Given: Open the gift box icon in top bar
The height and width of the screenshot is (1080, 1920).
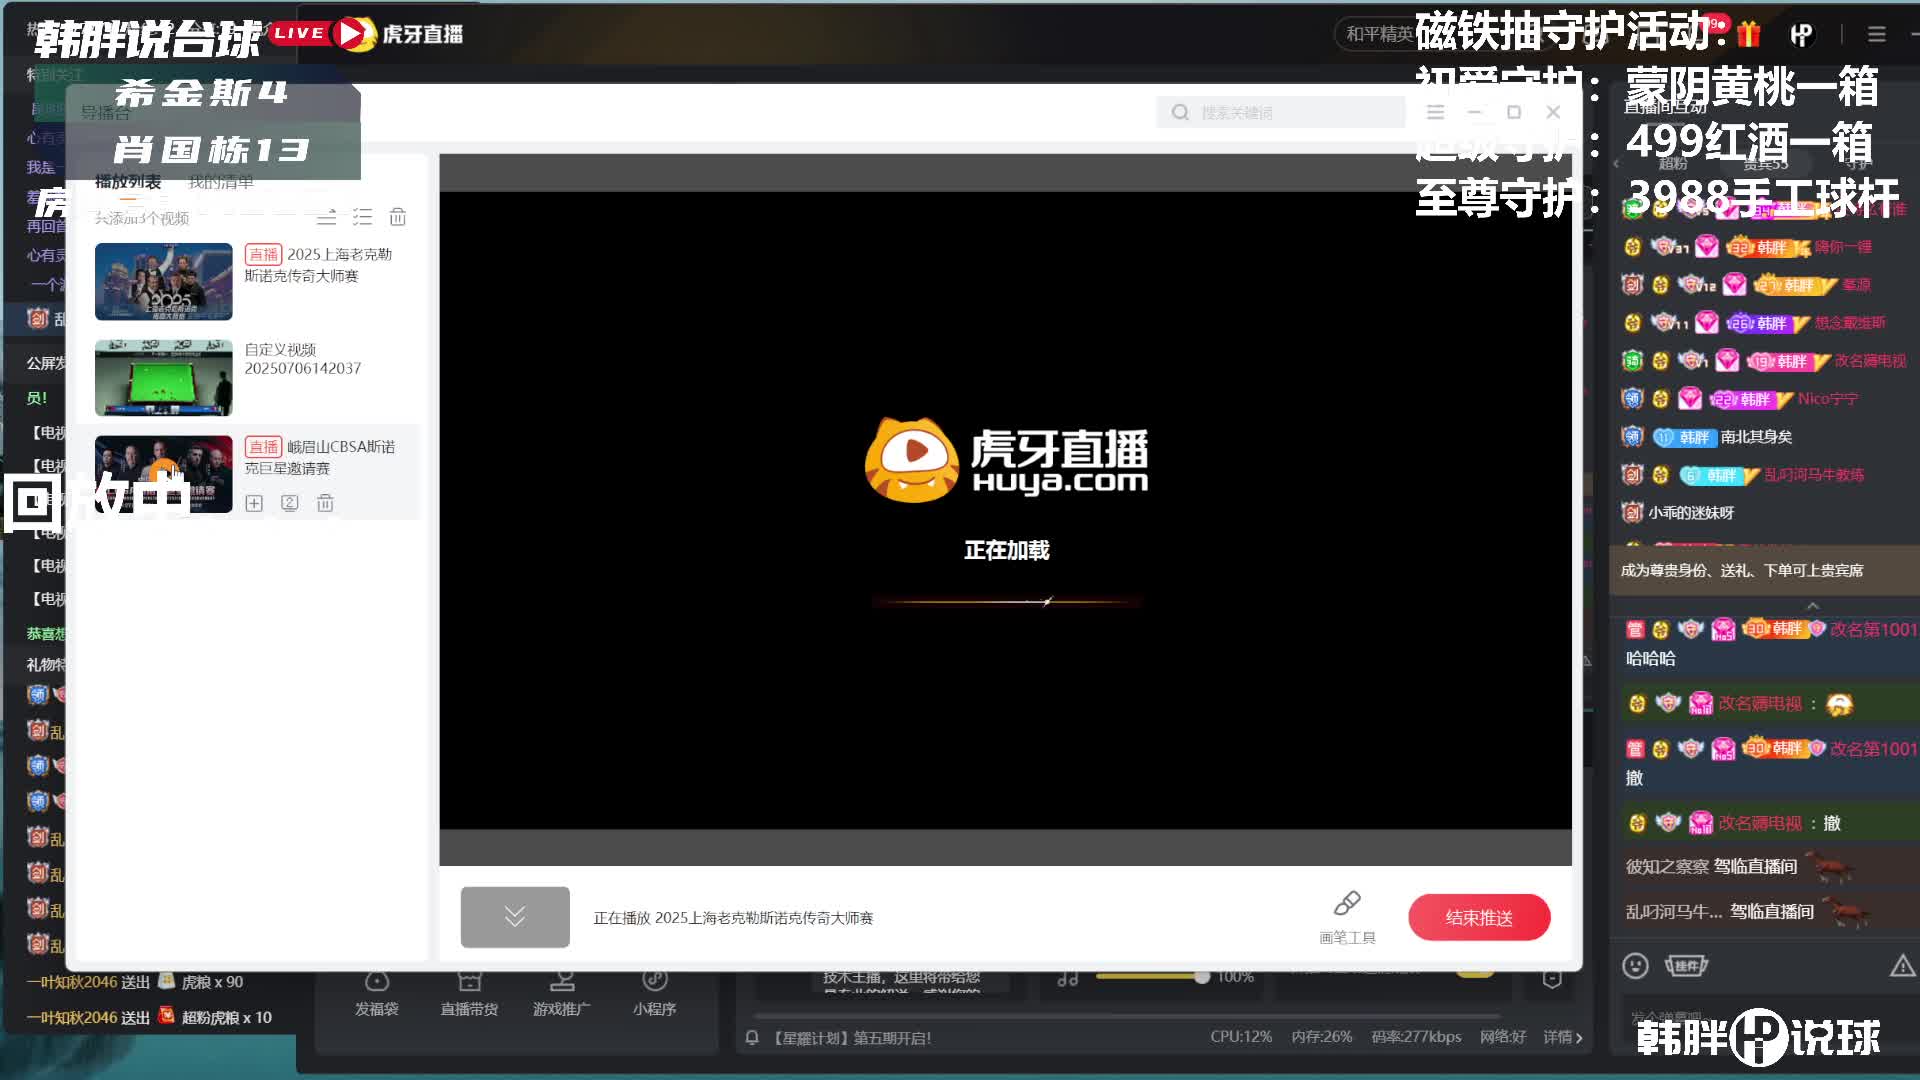Looking at the screenshot, I should (1749, 34).
